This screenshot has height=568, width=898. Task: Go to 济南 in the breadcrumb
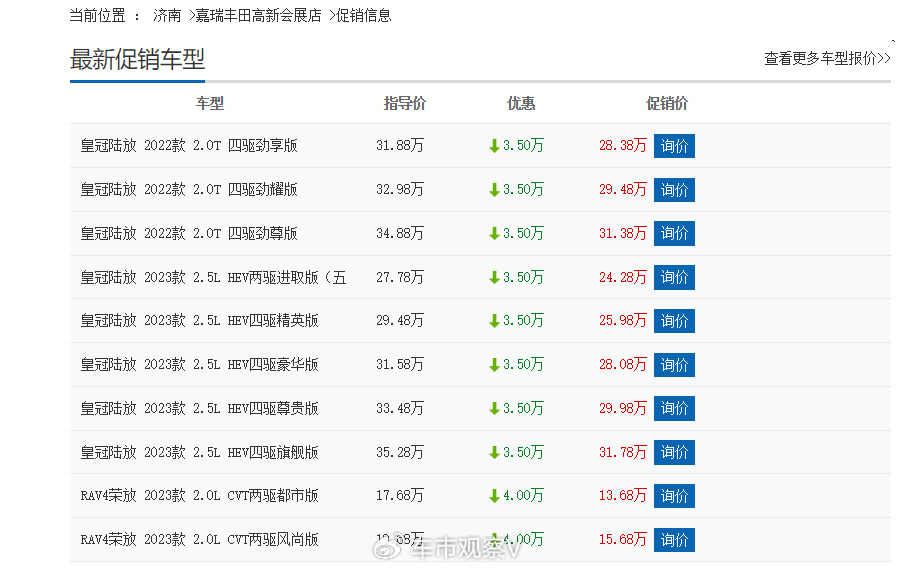pos(167,15)
